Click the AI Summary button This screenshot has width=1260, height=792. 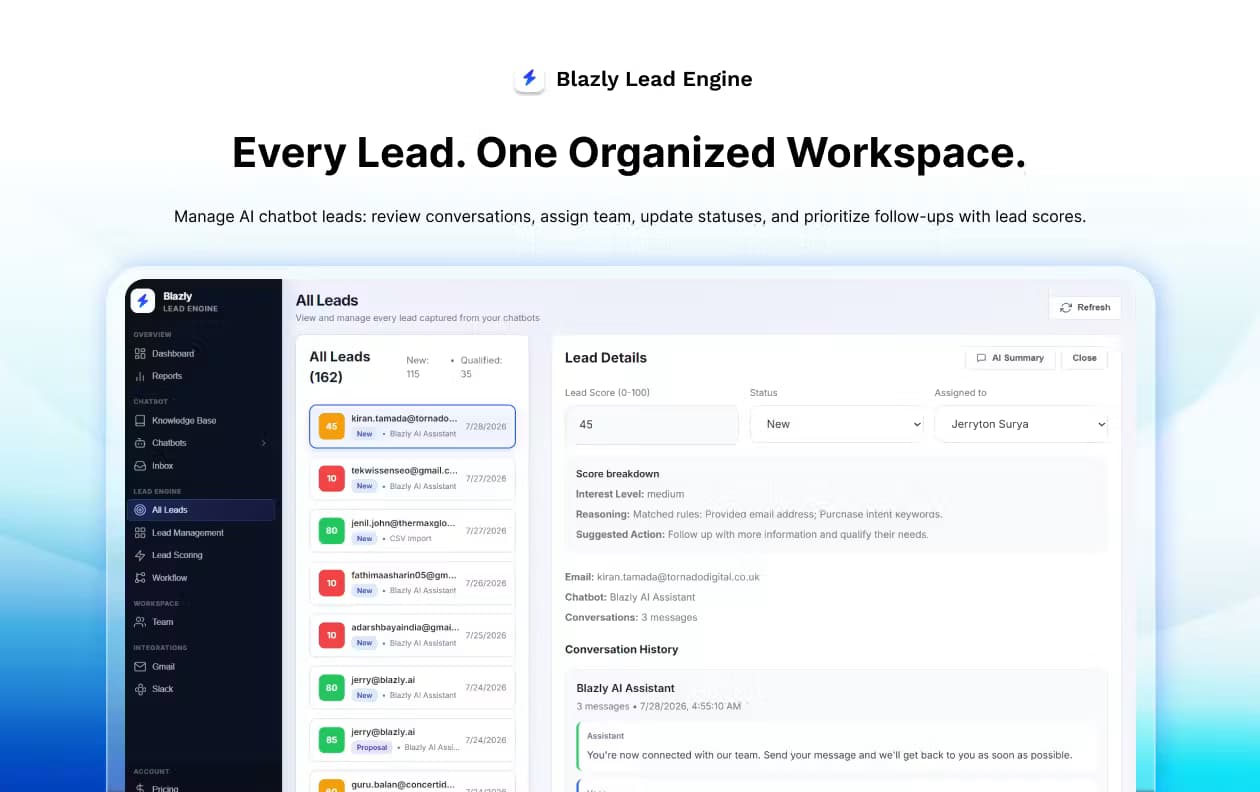(x=1010, y=358)
